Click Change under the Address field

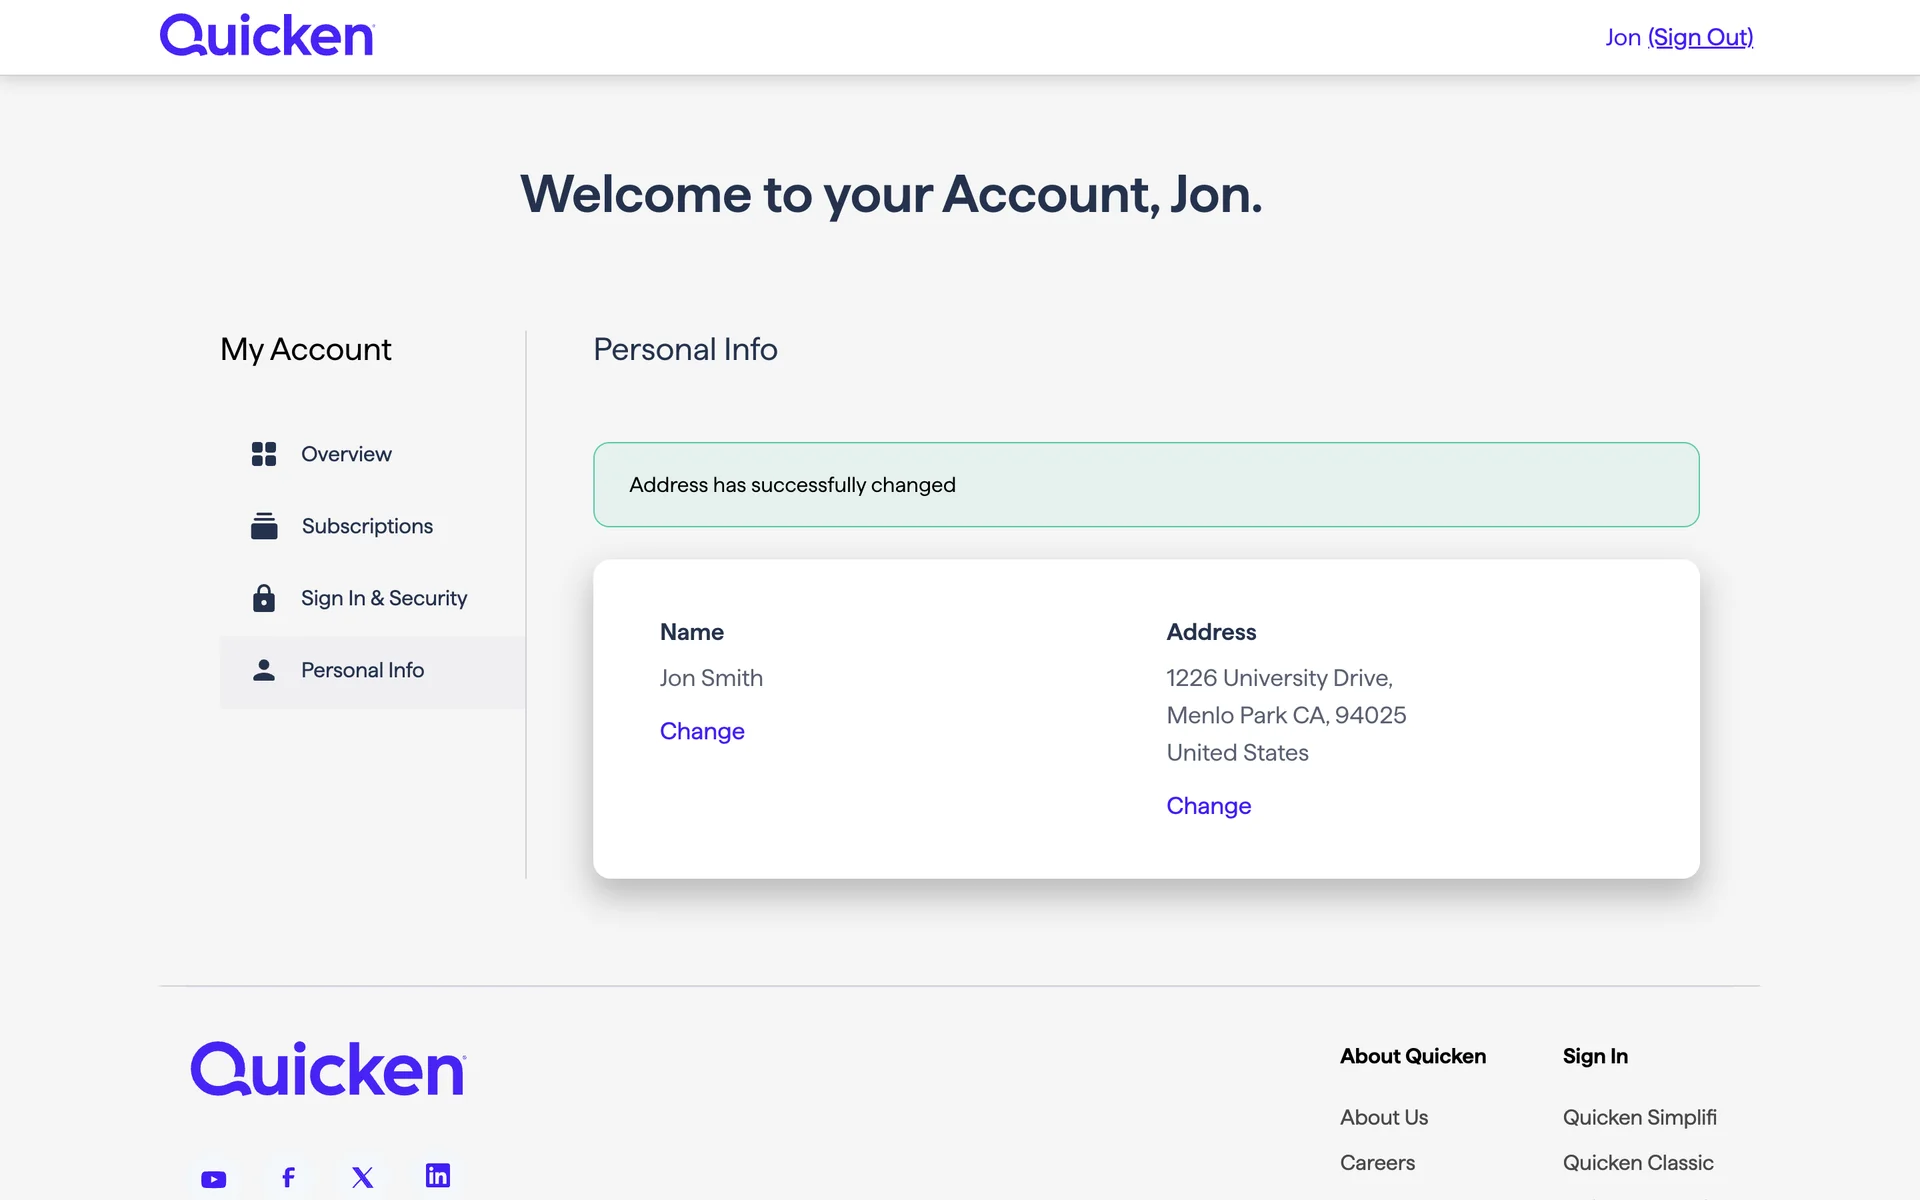tap(1208, 806)
